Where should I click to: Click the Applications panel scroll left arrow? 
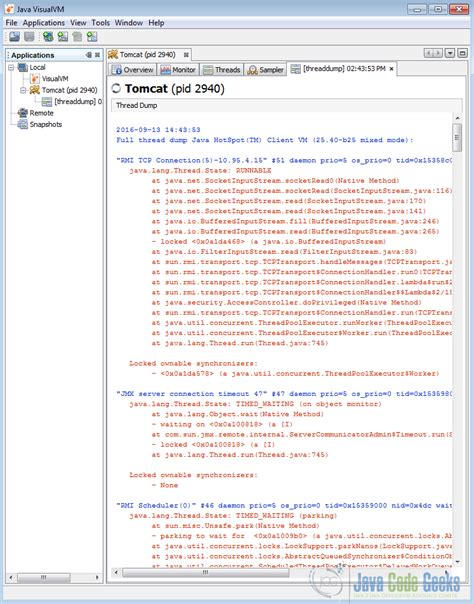click(x=11, y=577)
